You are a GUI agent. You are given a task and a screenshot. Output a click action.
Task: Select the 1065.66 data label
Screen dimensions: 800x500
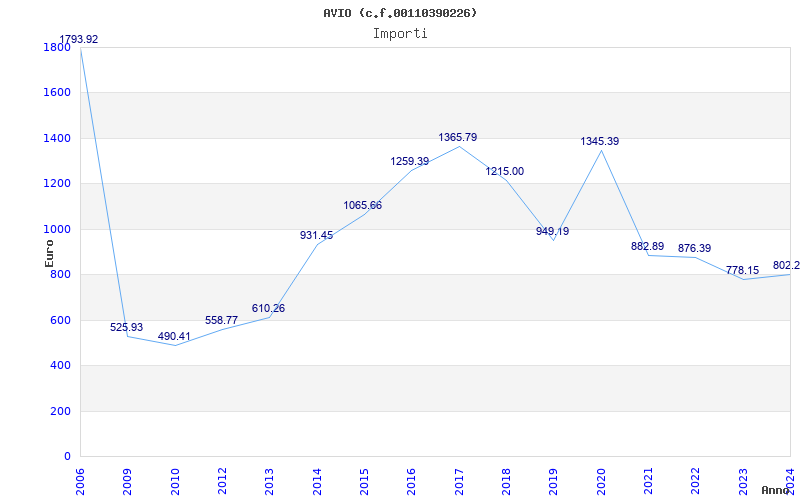(x=363, y=205)
